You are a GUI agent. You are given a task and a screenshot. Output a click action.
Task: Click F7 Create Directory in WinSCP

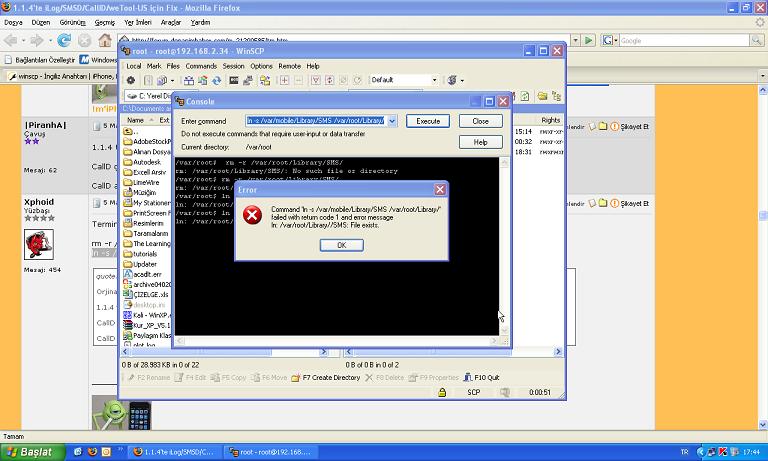click(326, 377)
